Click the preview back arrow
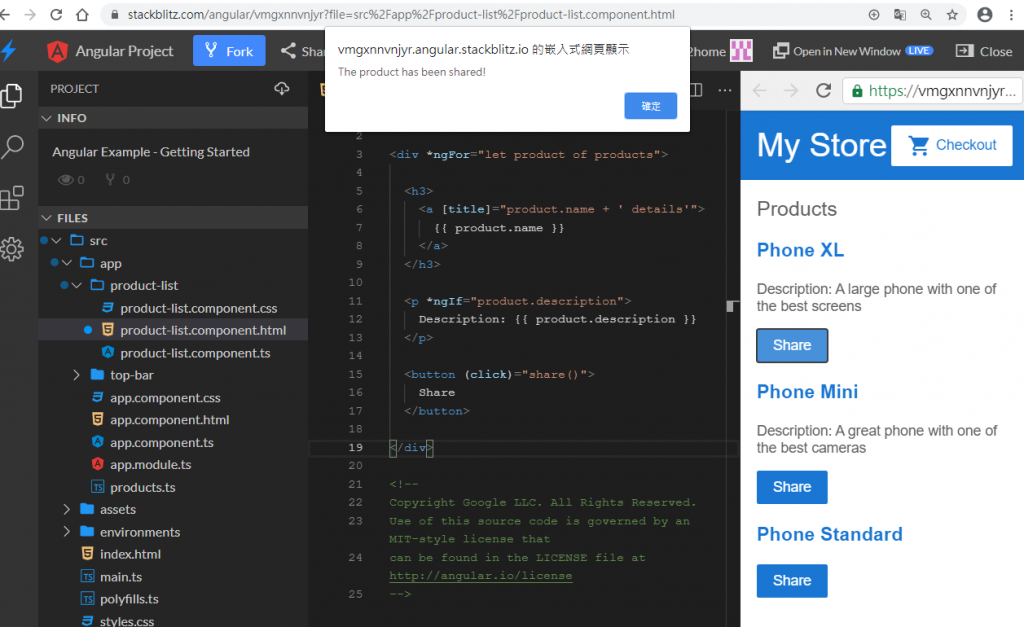 [x=760, y=91]
